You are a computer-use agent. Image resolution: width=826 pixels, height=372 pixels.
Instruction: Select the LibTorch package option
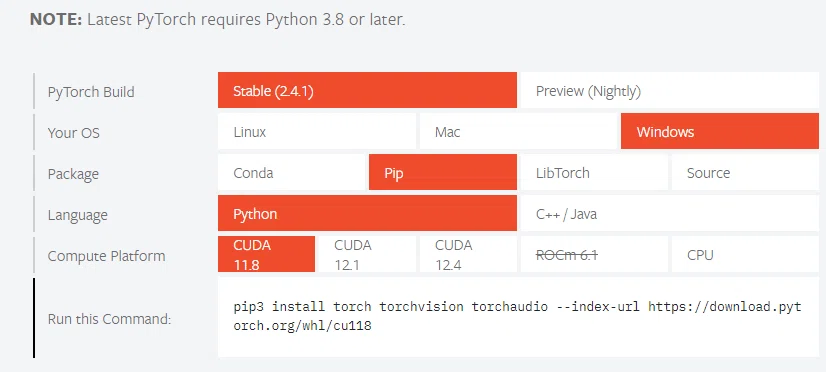point(594,172)
